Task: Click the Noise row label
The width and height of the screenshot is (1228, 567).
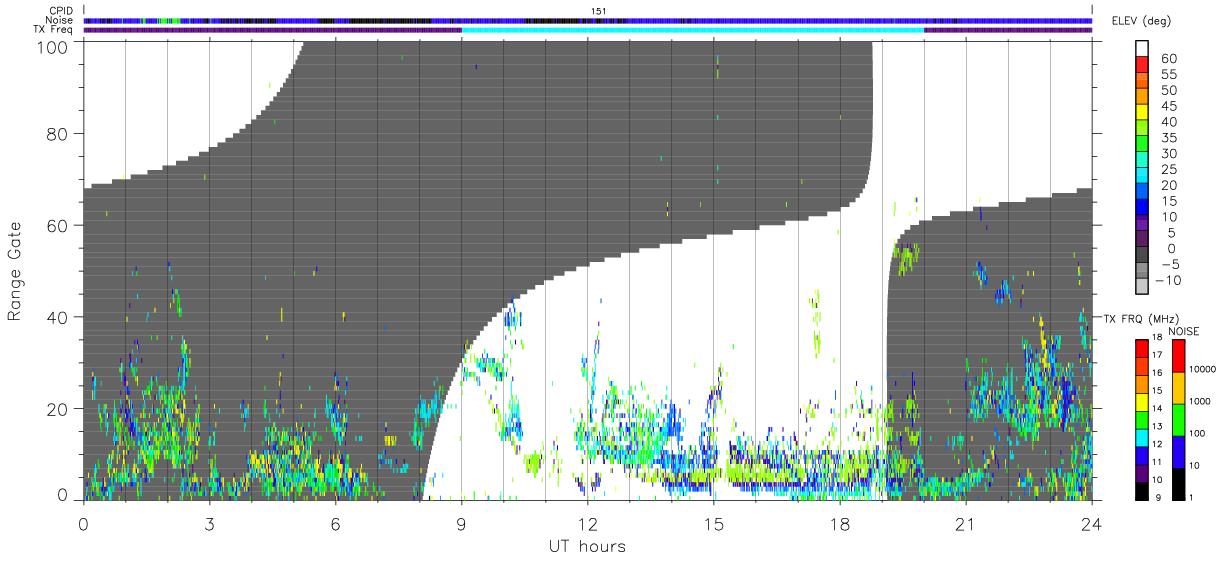Action: [60, 20]
